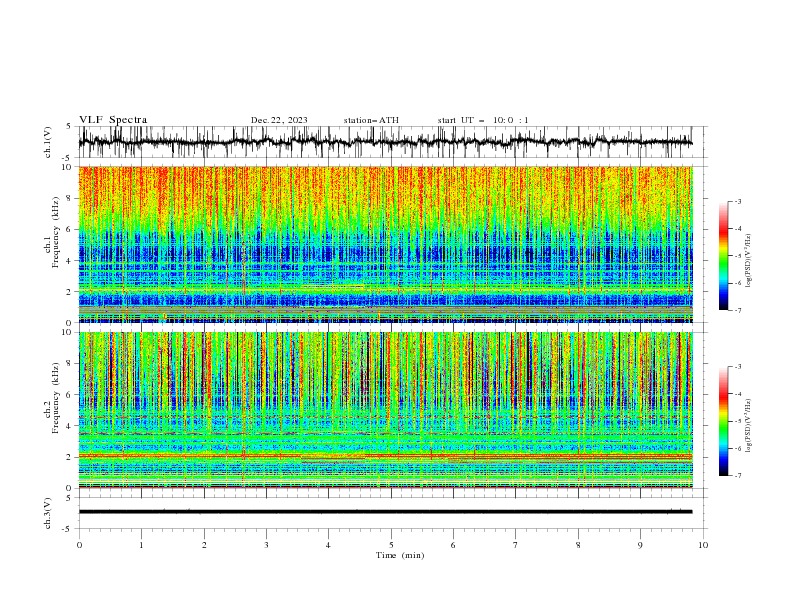Click the "ch.1(V)" axis label
The height and width of the screenshot is (612, 792).
[48, 142]
